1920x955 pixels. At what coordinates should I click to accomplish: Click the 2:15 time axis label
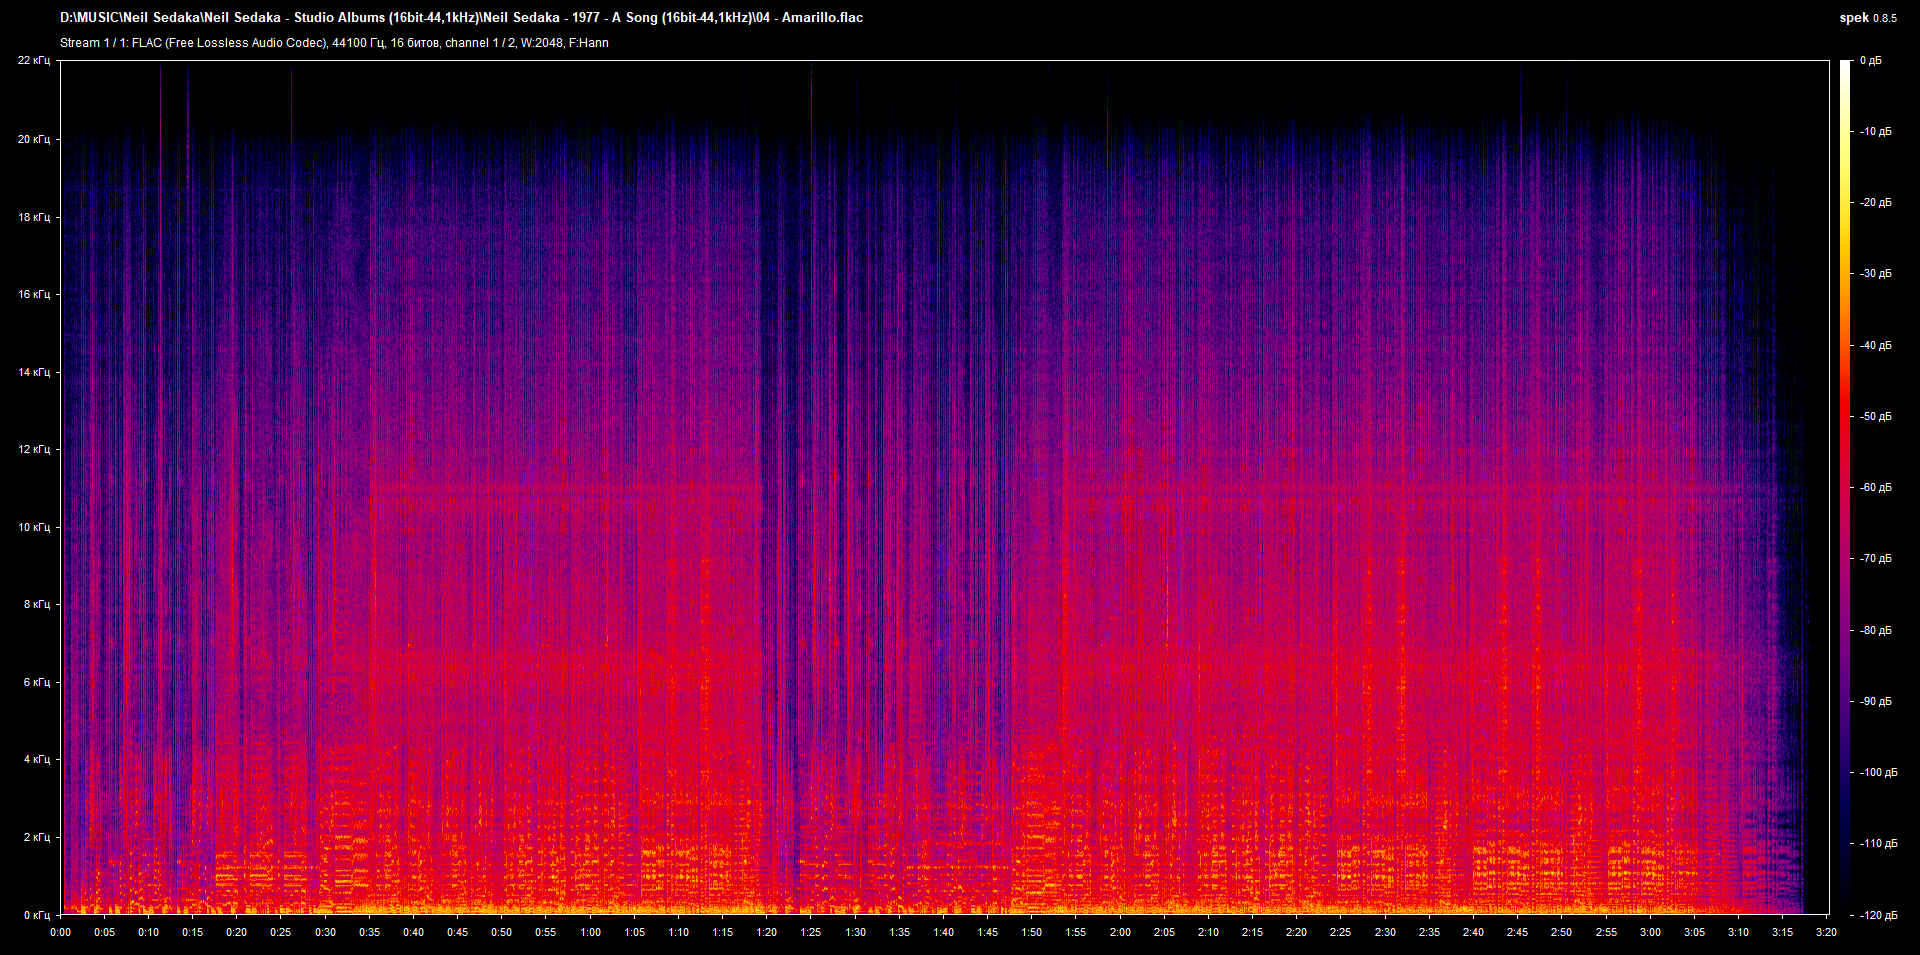click(x=1252, y=932)
